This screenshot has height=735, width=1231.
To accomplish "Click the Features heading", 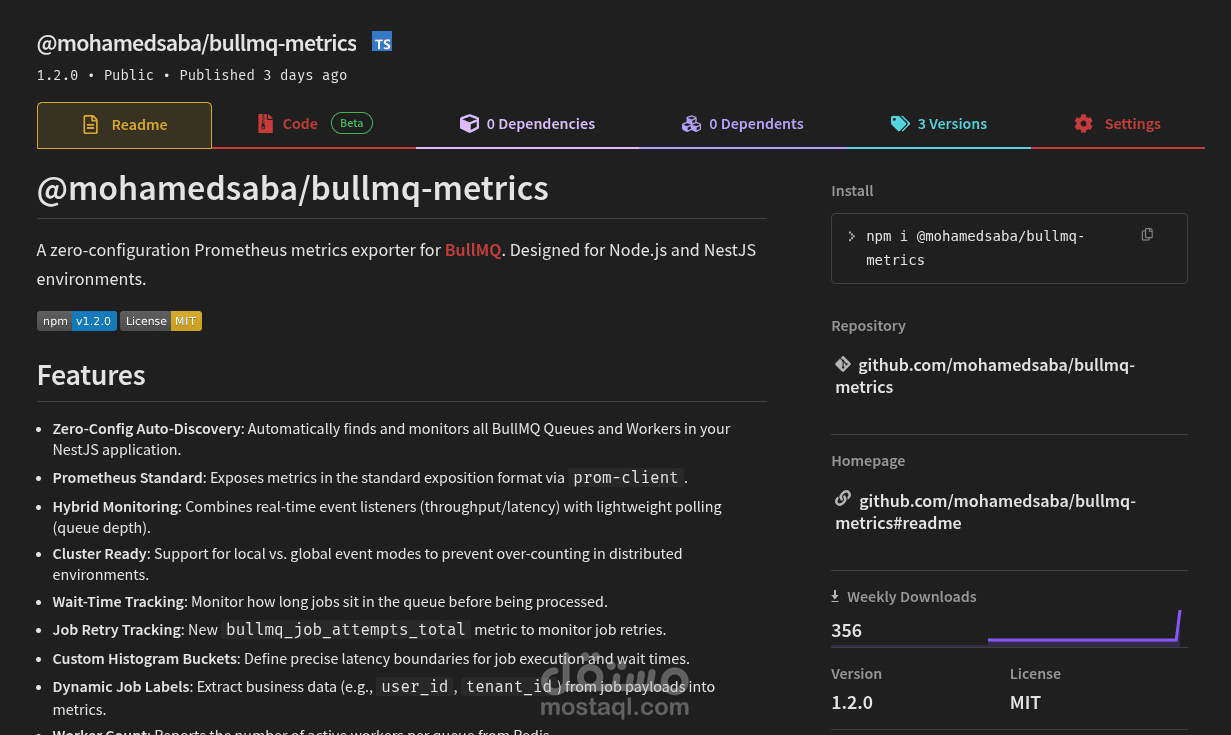I will pyautogui.click(x=91, y=375).
